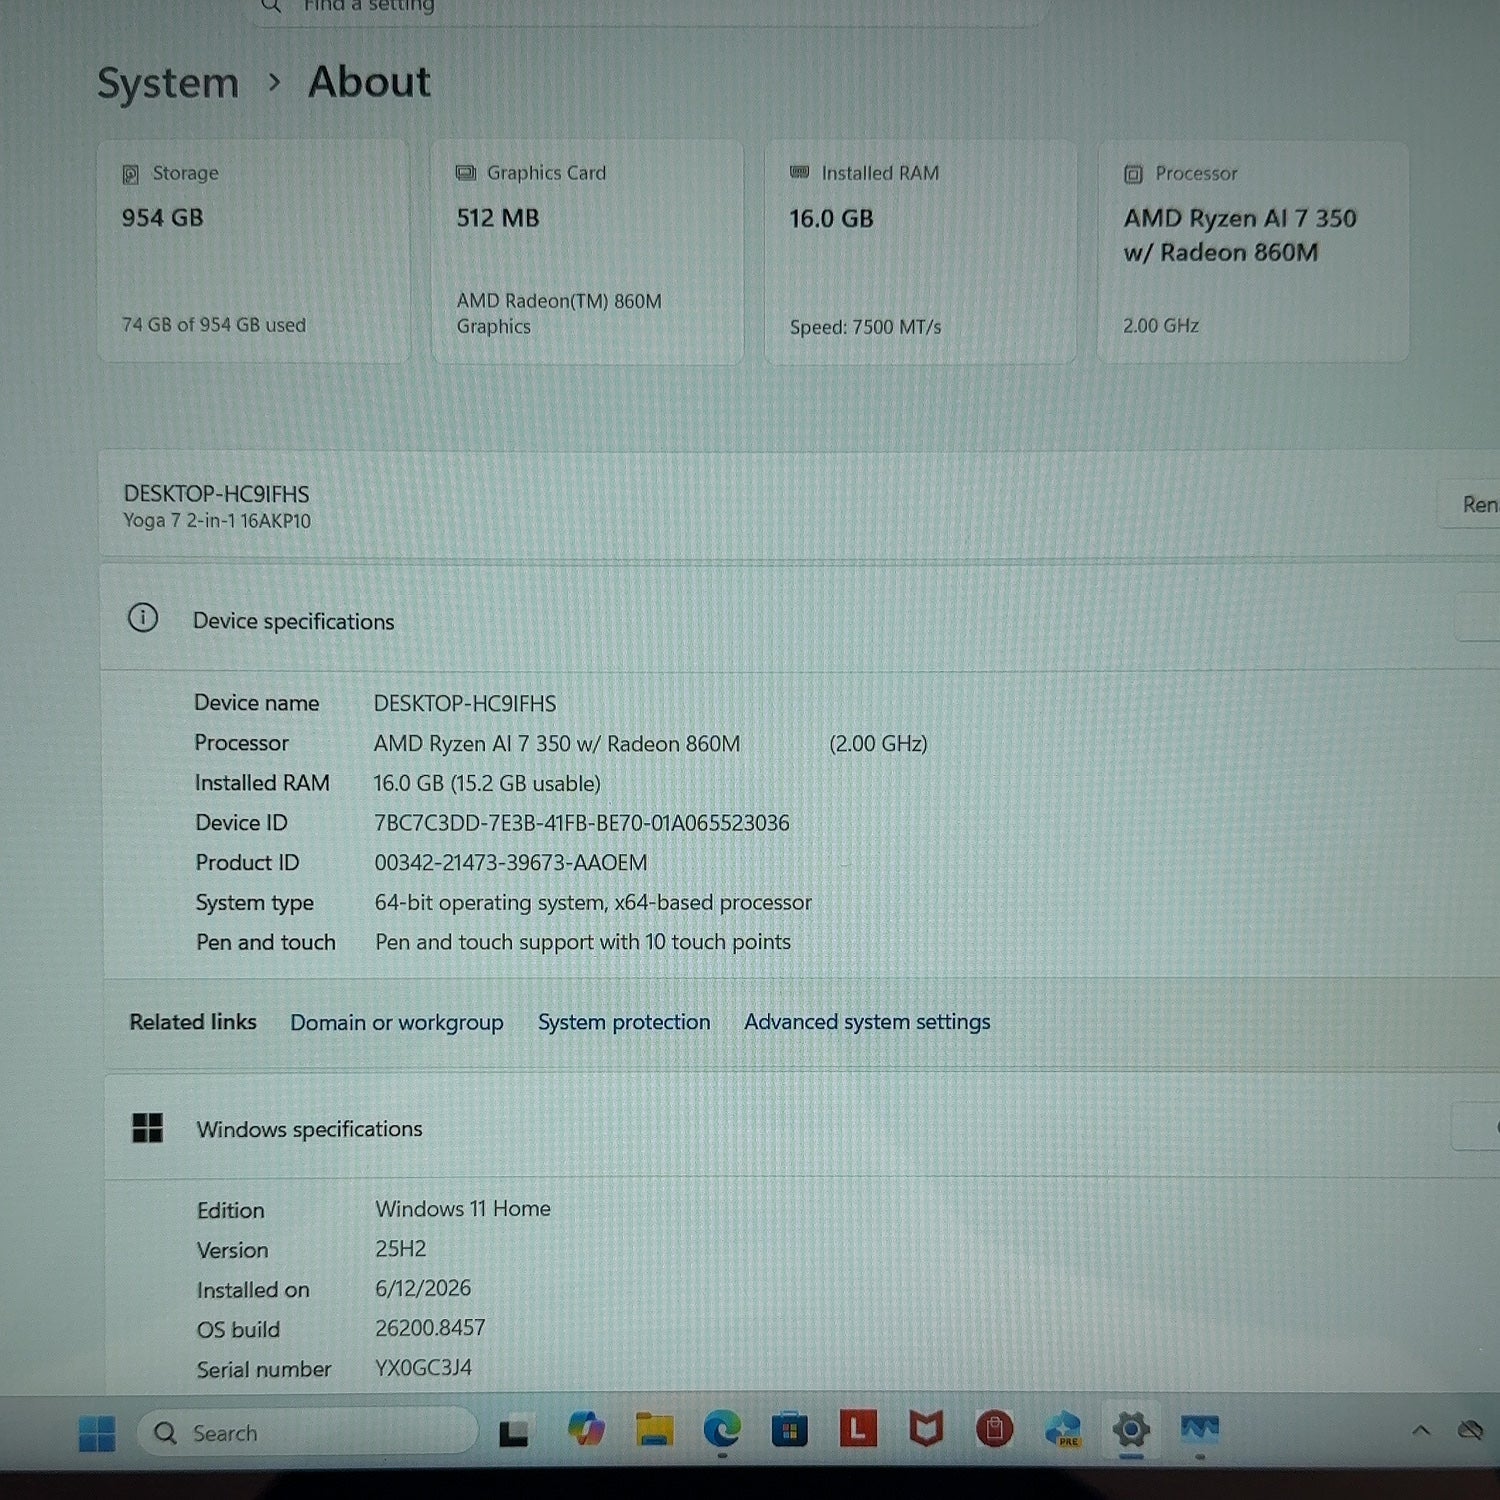Open McAfee from the taskbar
The image size is (1500, 1500).
point(926,1429)
